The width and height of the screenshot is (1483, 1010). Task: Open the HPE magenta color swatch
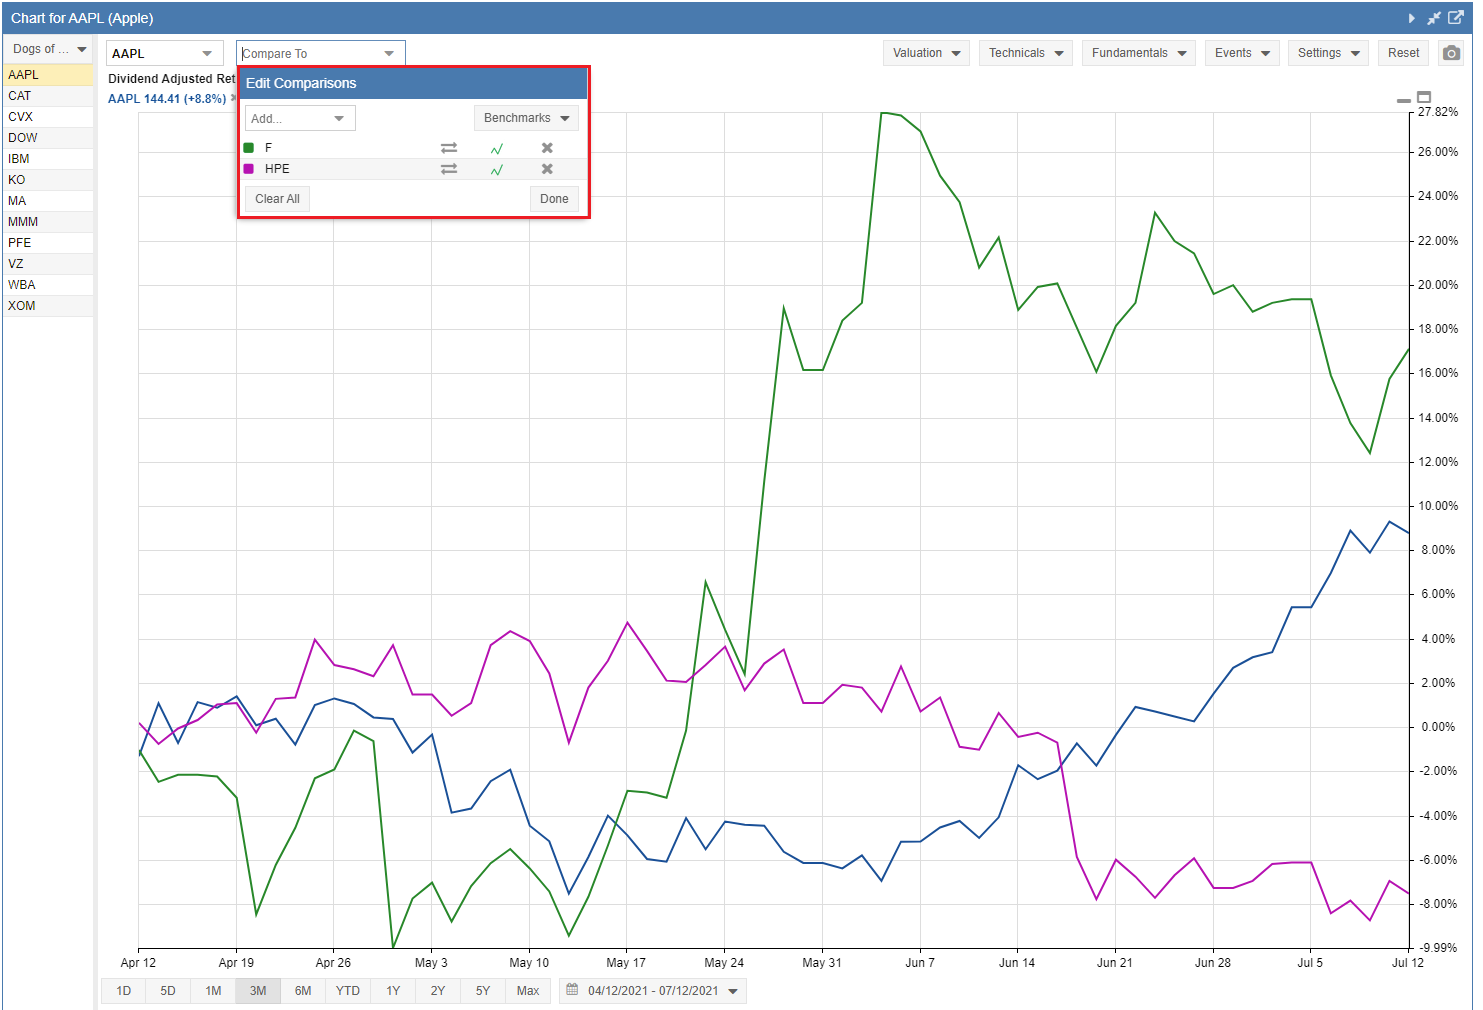[x=249, y=169]
